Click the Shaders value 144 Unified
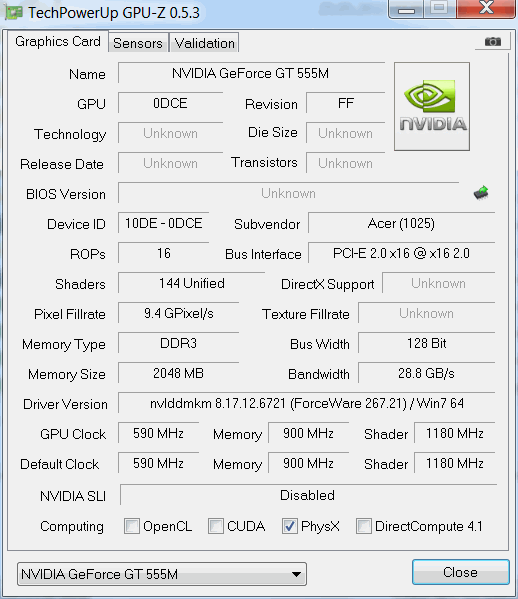 [x=191, y=283]
